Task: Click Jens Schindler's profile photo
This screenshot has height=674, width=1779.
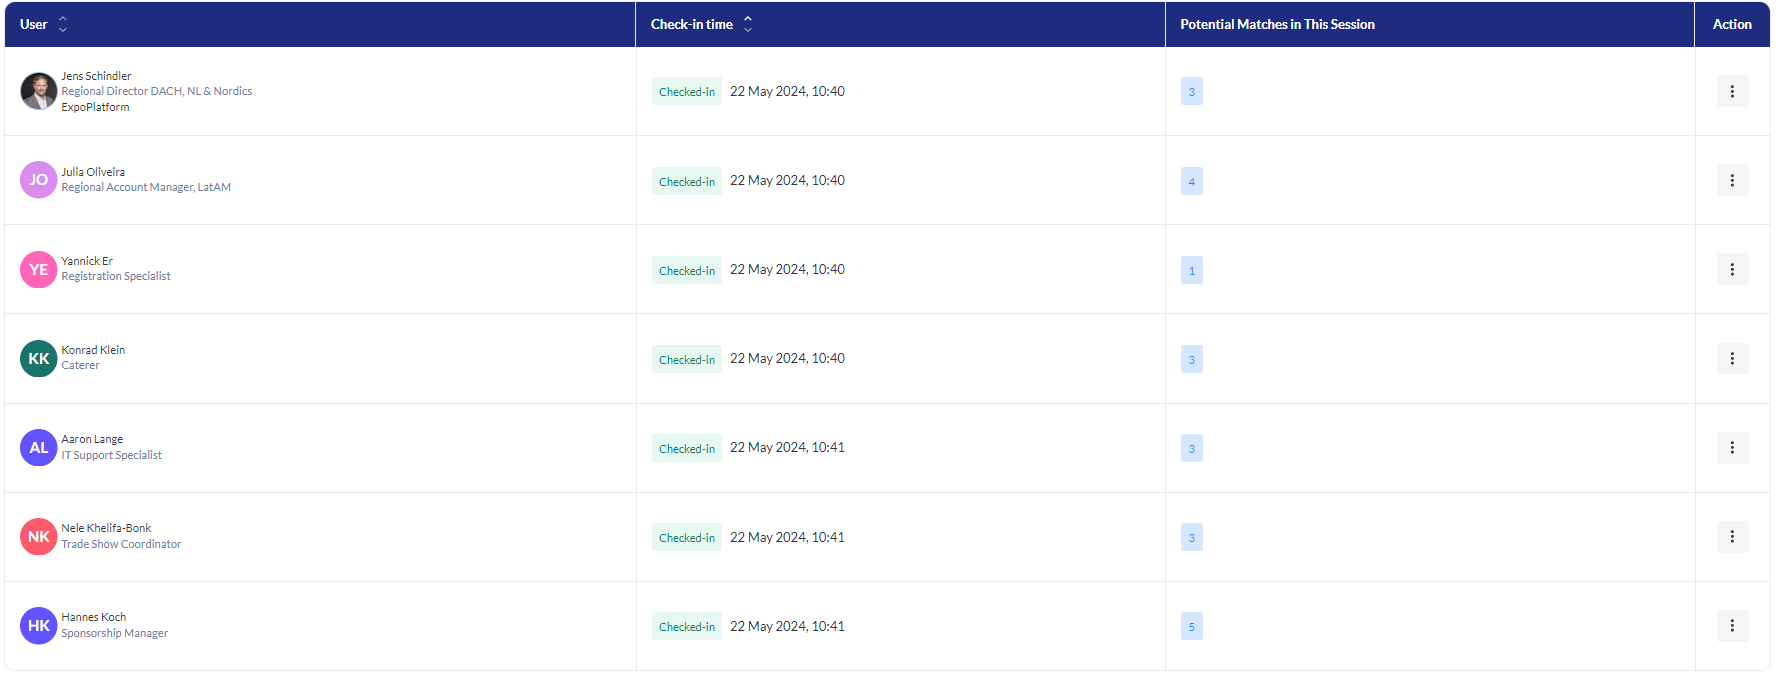Action: (38, 91)
